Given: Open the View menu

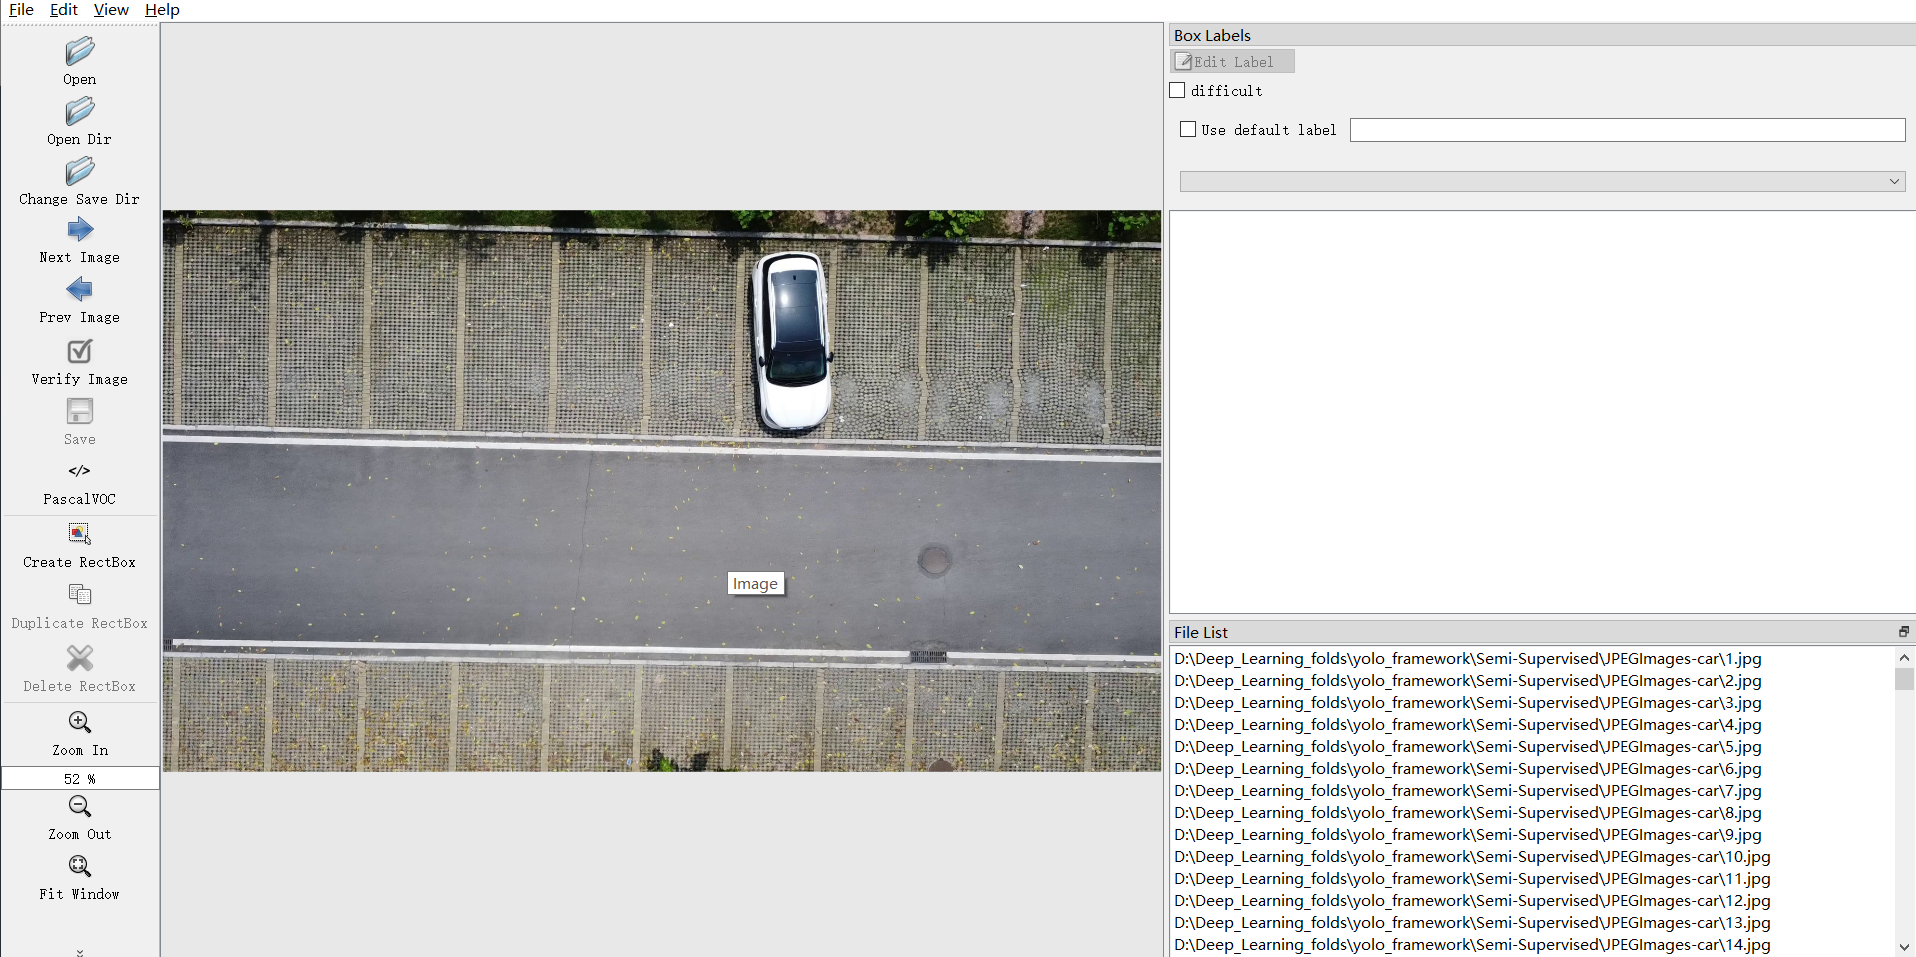Looking at the screenshot, I should (111, 10).
